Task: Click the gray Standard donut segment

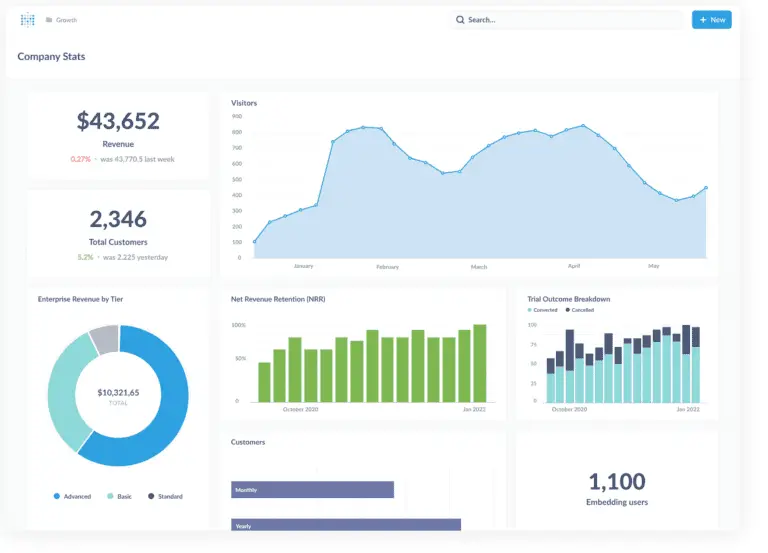Action: tap(106, 338)
